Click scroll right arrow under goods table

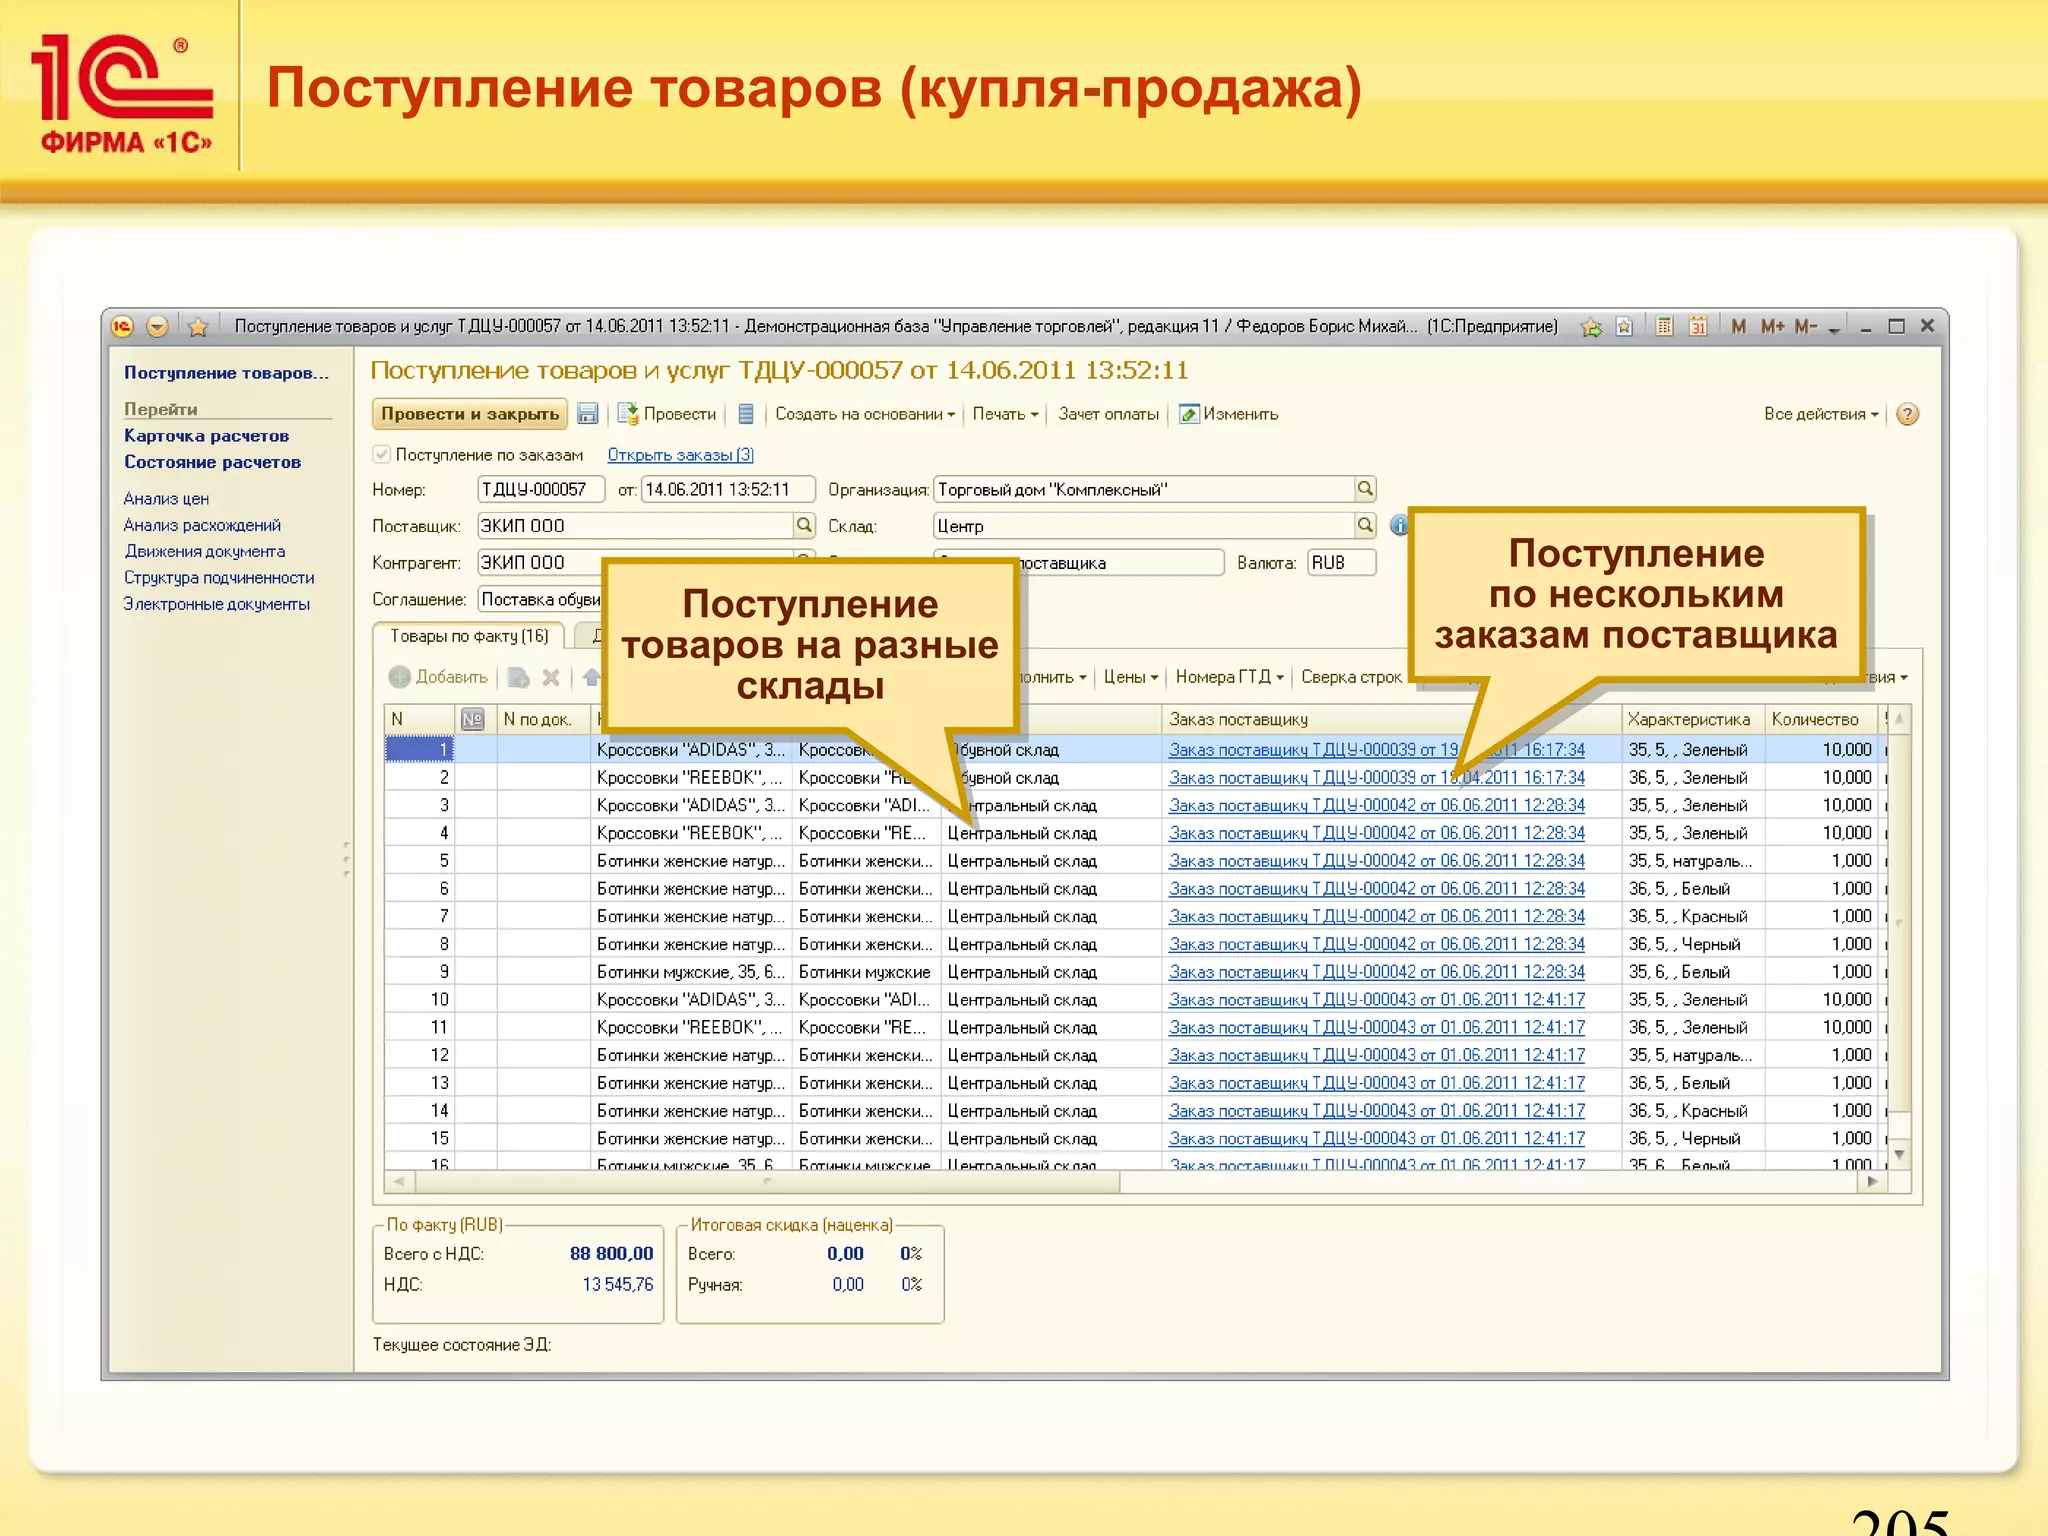(x=1873, y=1181)
